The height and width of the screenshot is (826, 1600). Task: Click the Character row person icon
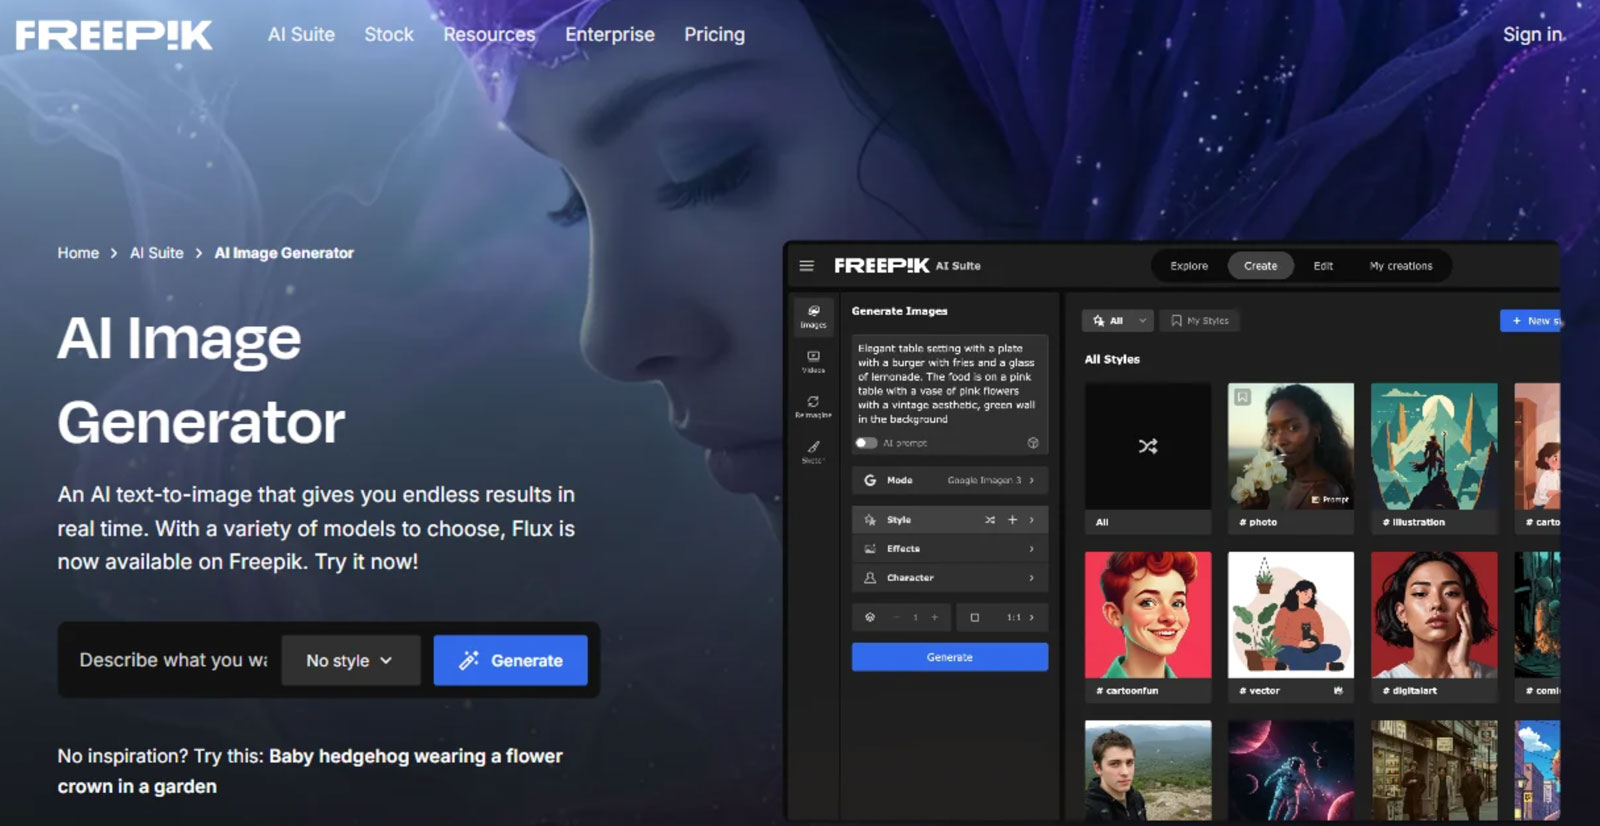pyautogui.click(x=870, y=578)
